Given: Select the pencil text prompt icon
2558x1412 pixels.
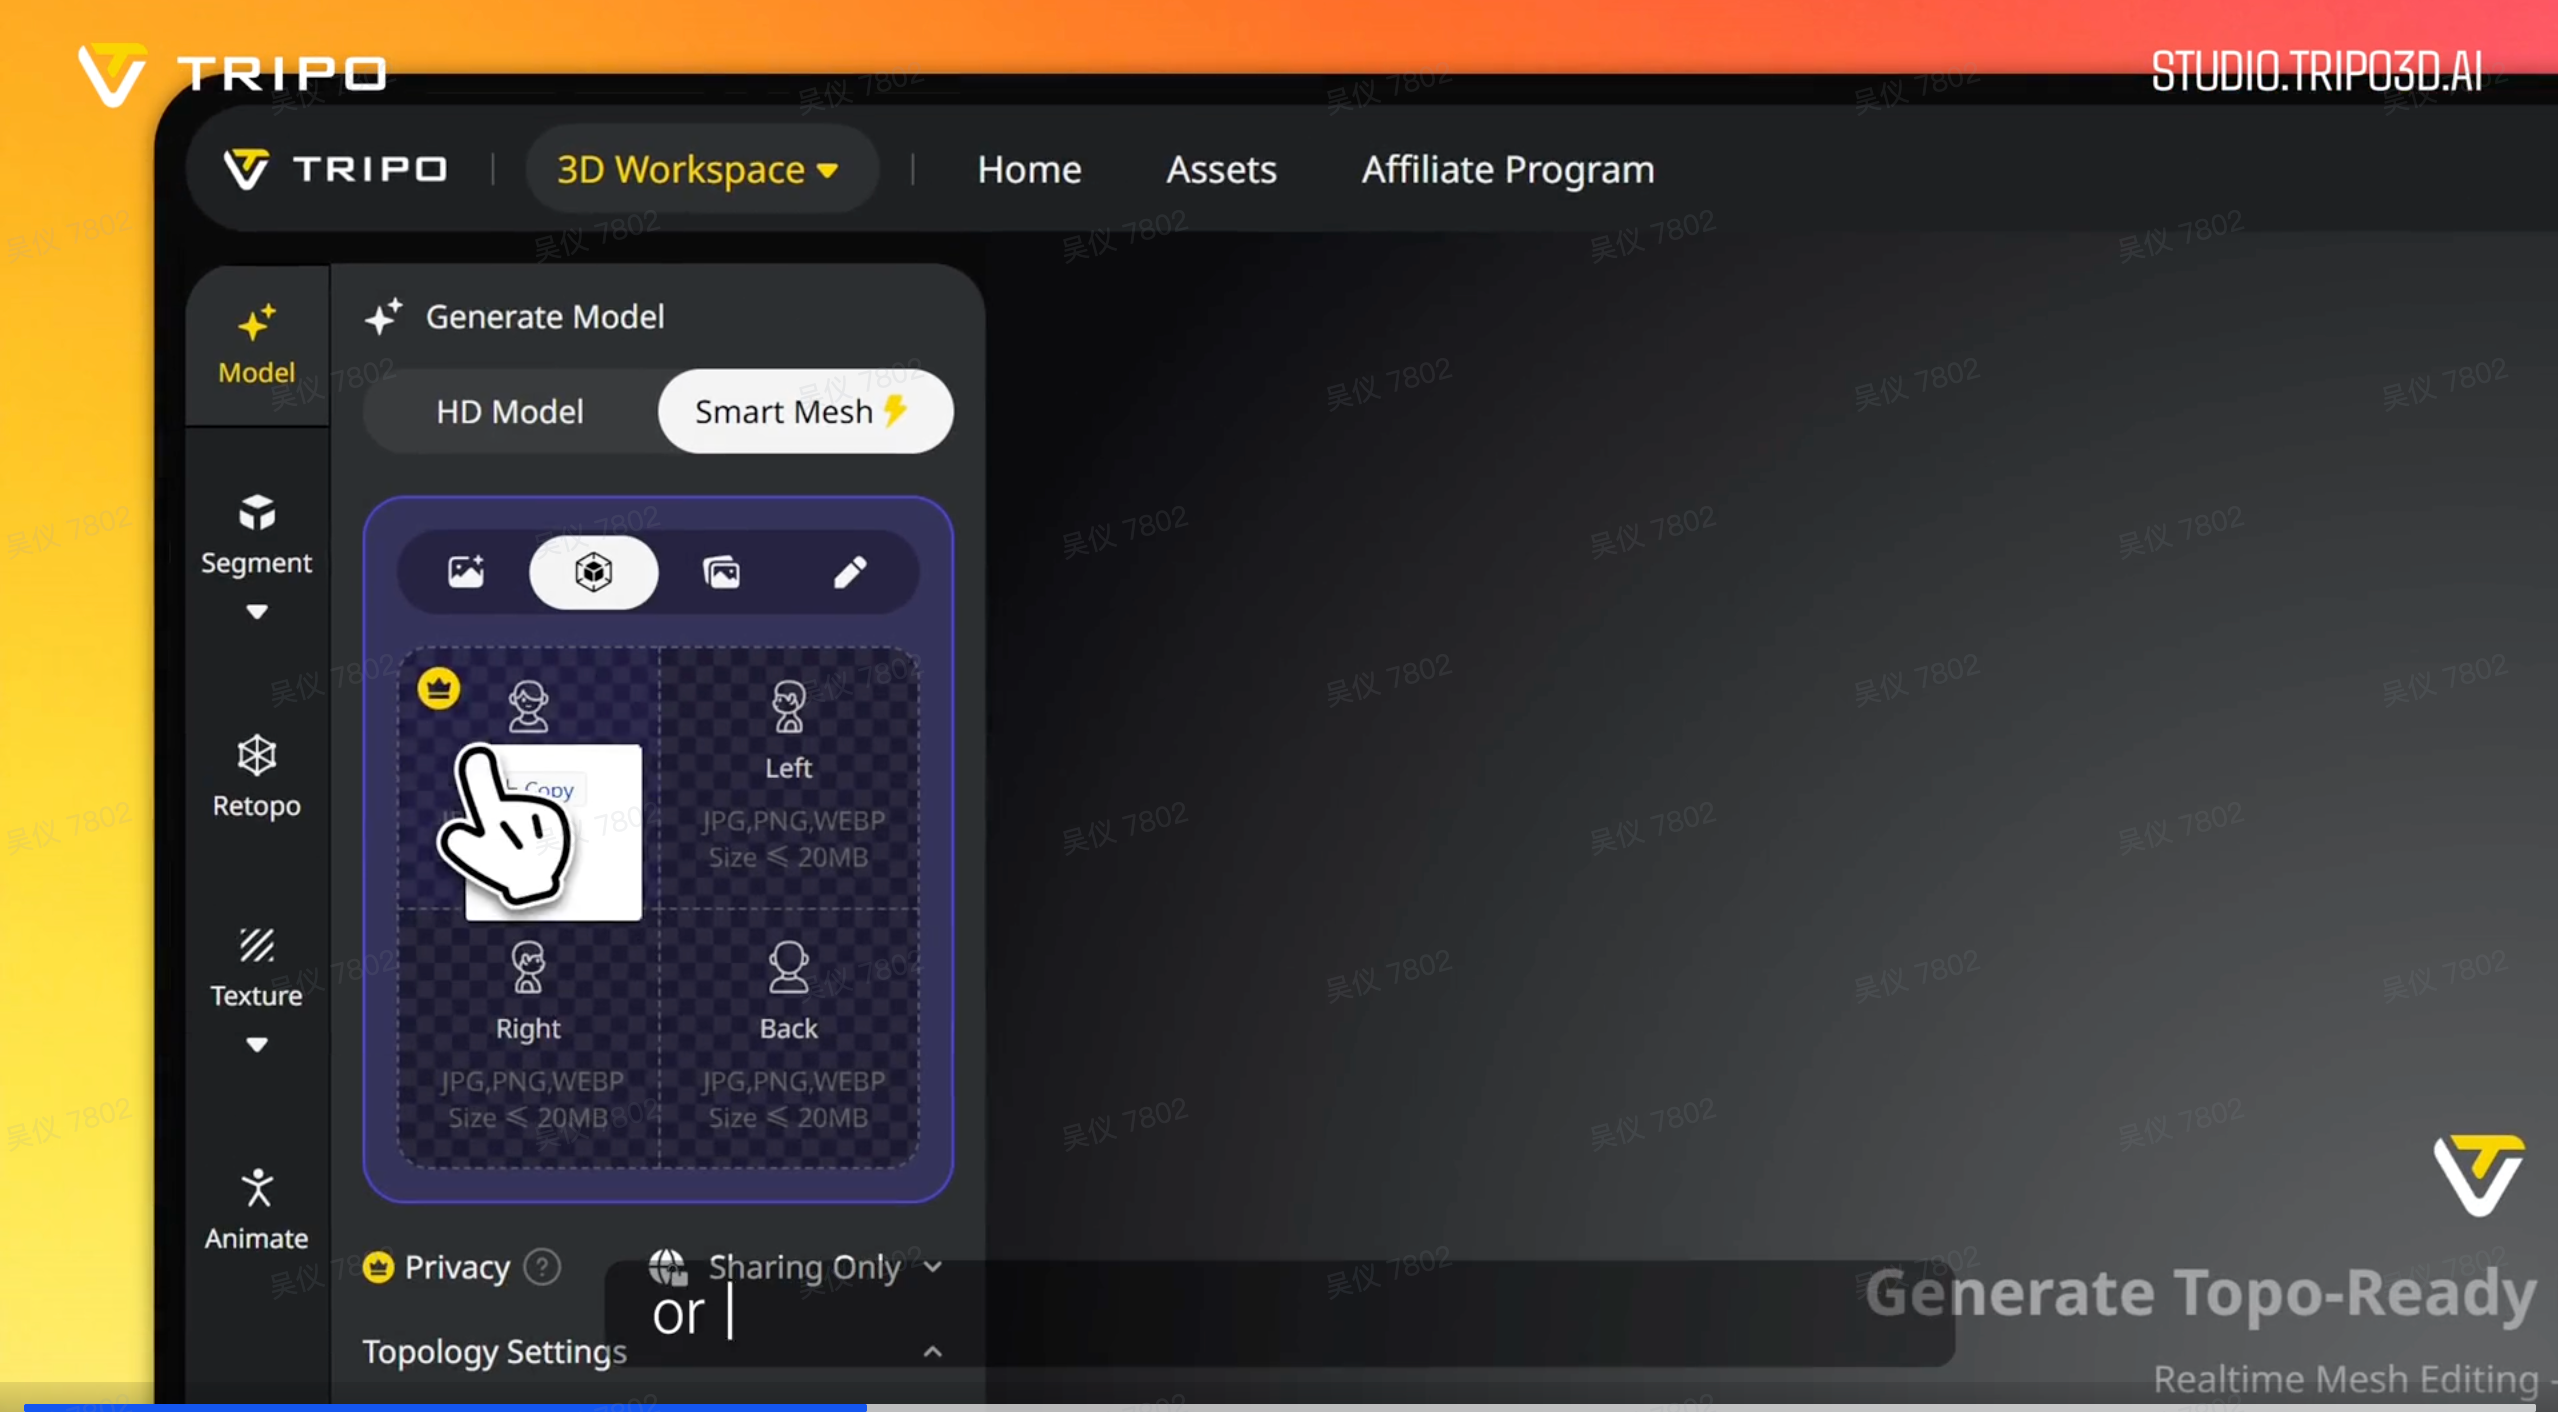Looking at the screenshot, I should pyautogui.click(x=850, y=572).
